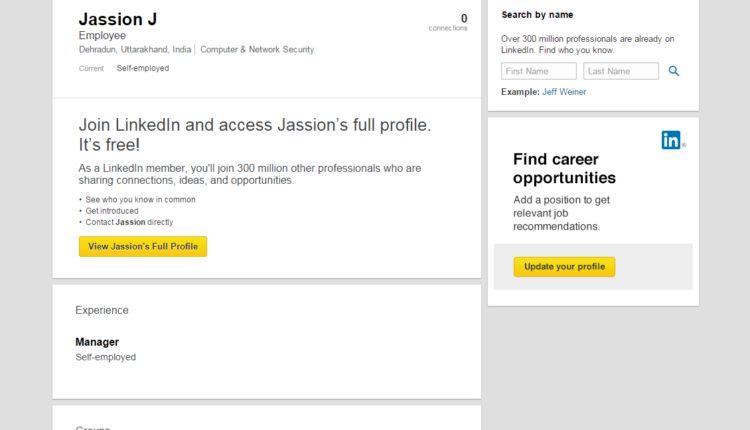Click Dehradun, Uttarakhand, India location
The image size is (750, 430).
[x=135, y=49]
